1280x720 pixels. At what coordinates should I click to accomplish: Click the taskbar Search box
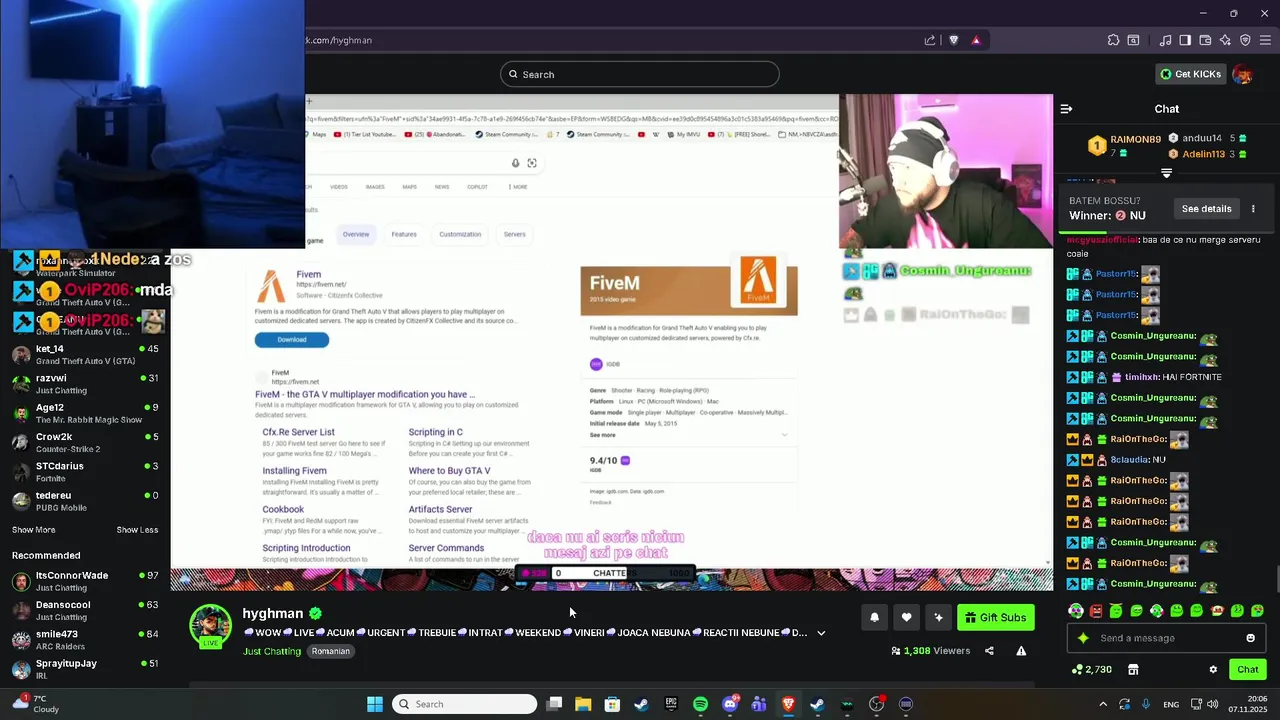pos(463,704)
